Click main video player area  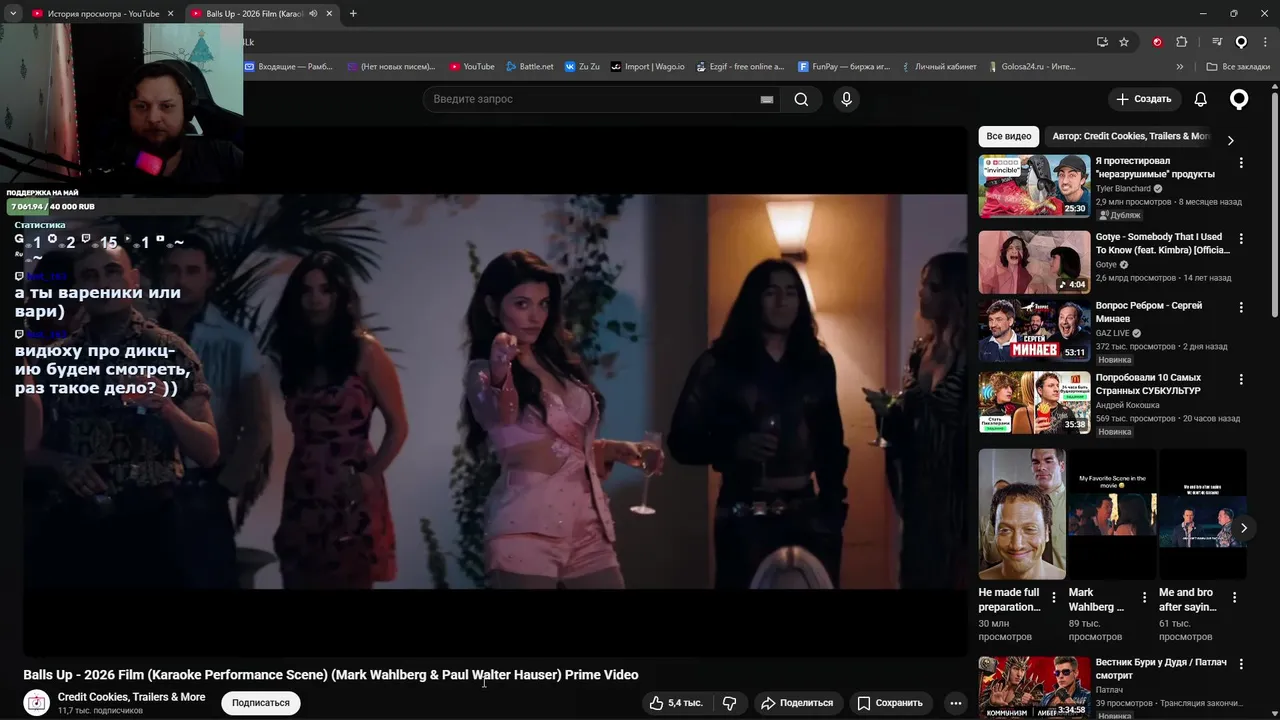click(495, 391)
